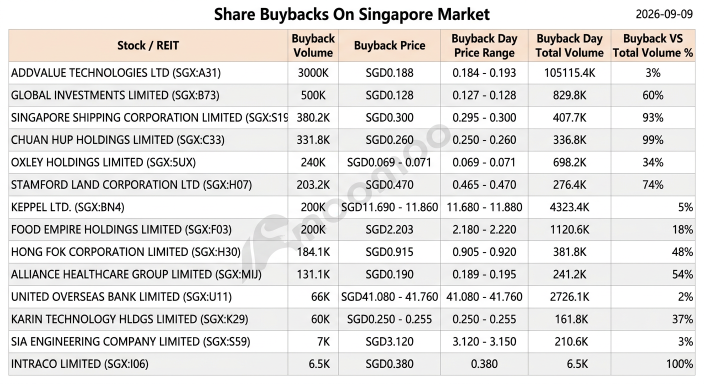Click Global Investments percentage 60%
Screen dimensions: 704x384
coord(653,95)
